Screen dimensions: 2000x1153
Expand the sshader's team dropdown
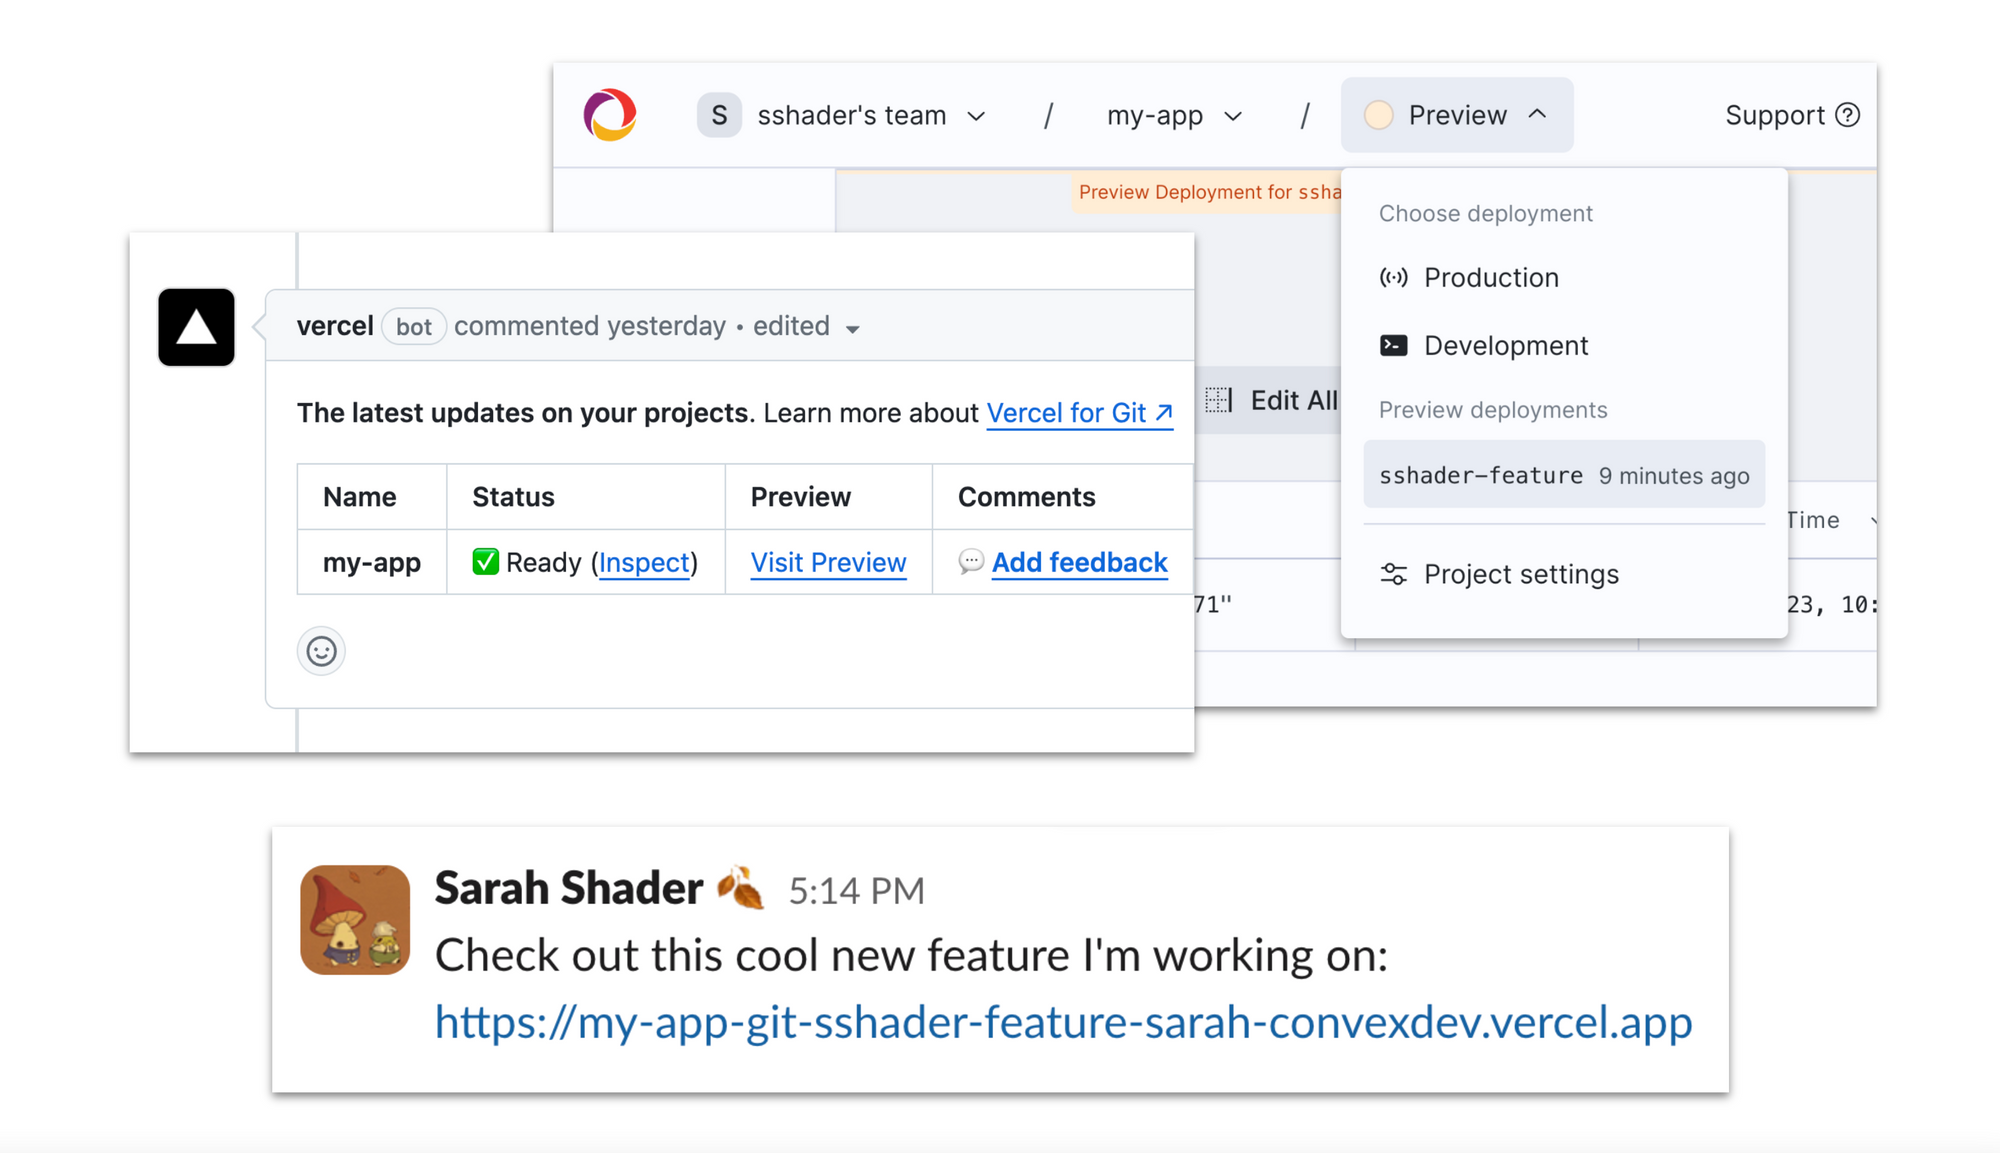click(x=976, y=115)
